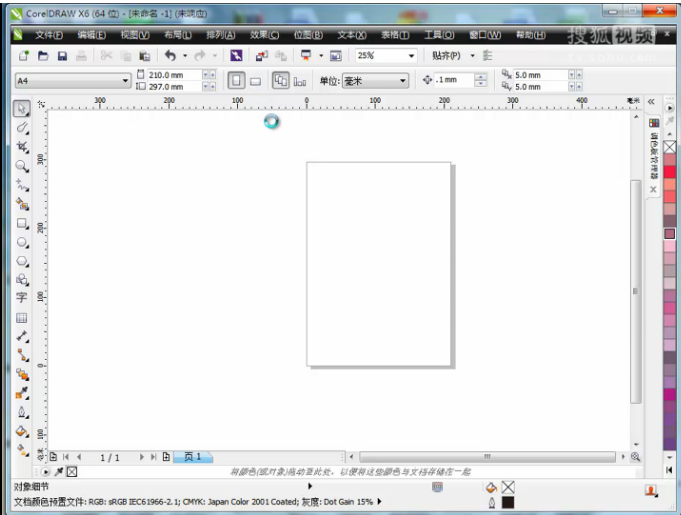This screenshot has width=681, height=515.
Task: Pick the Rectangle tool
Action: point(22,223)
